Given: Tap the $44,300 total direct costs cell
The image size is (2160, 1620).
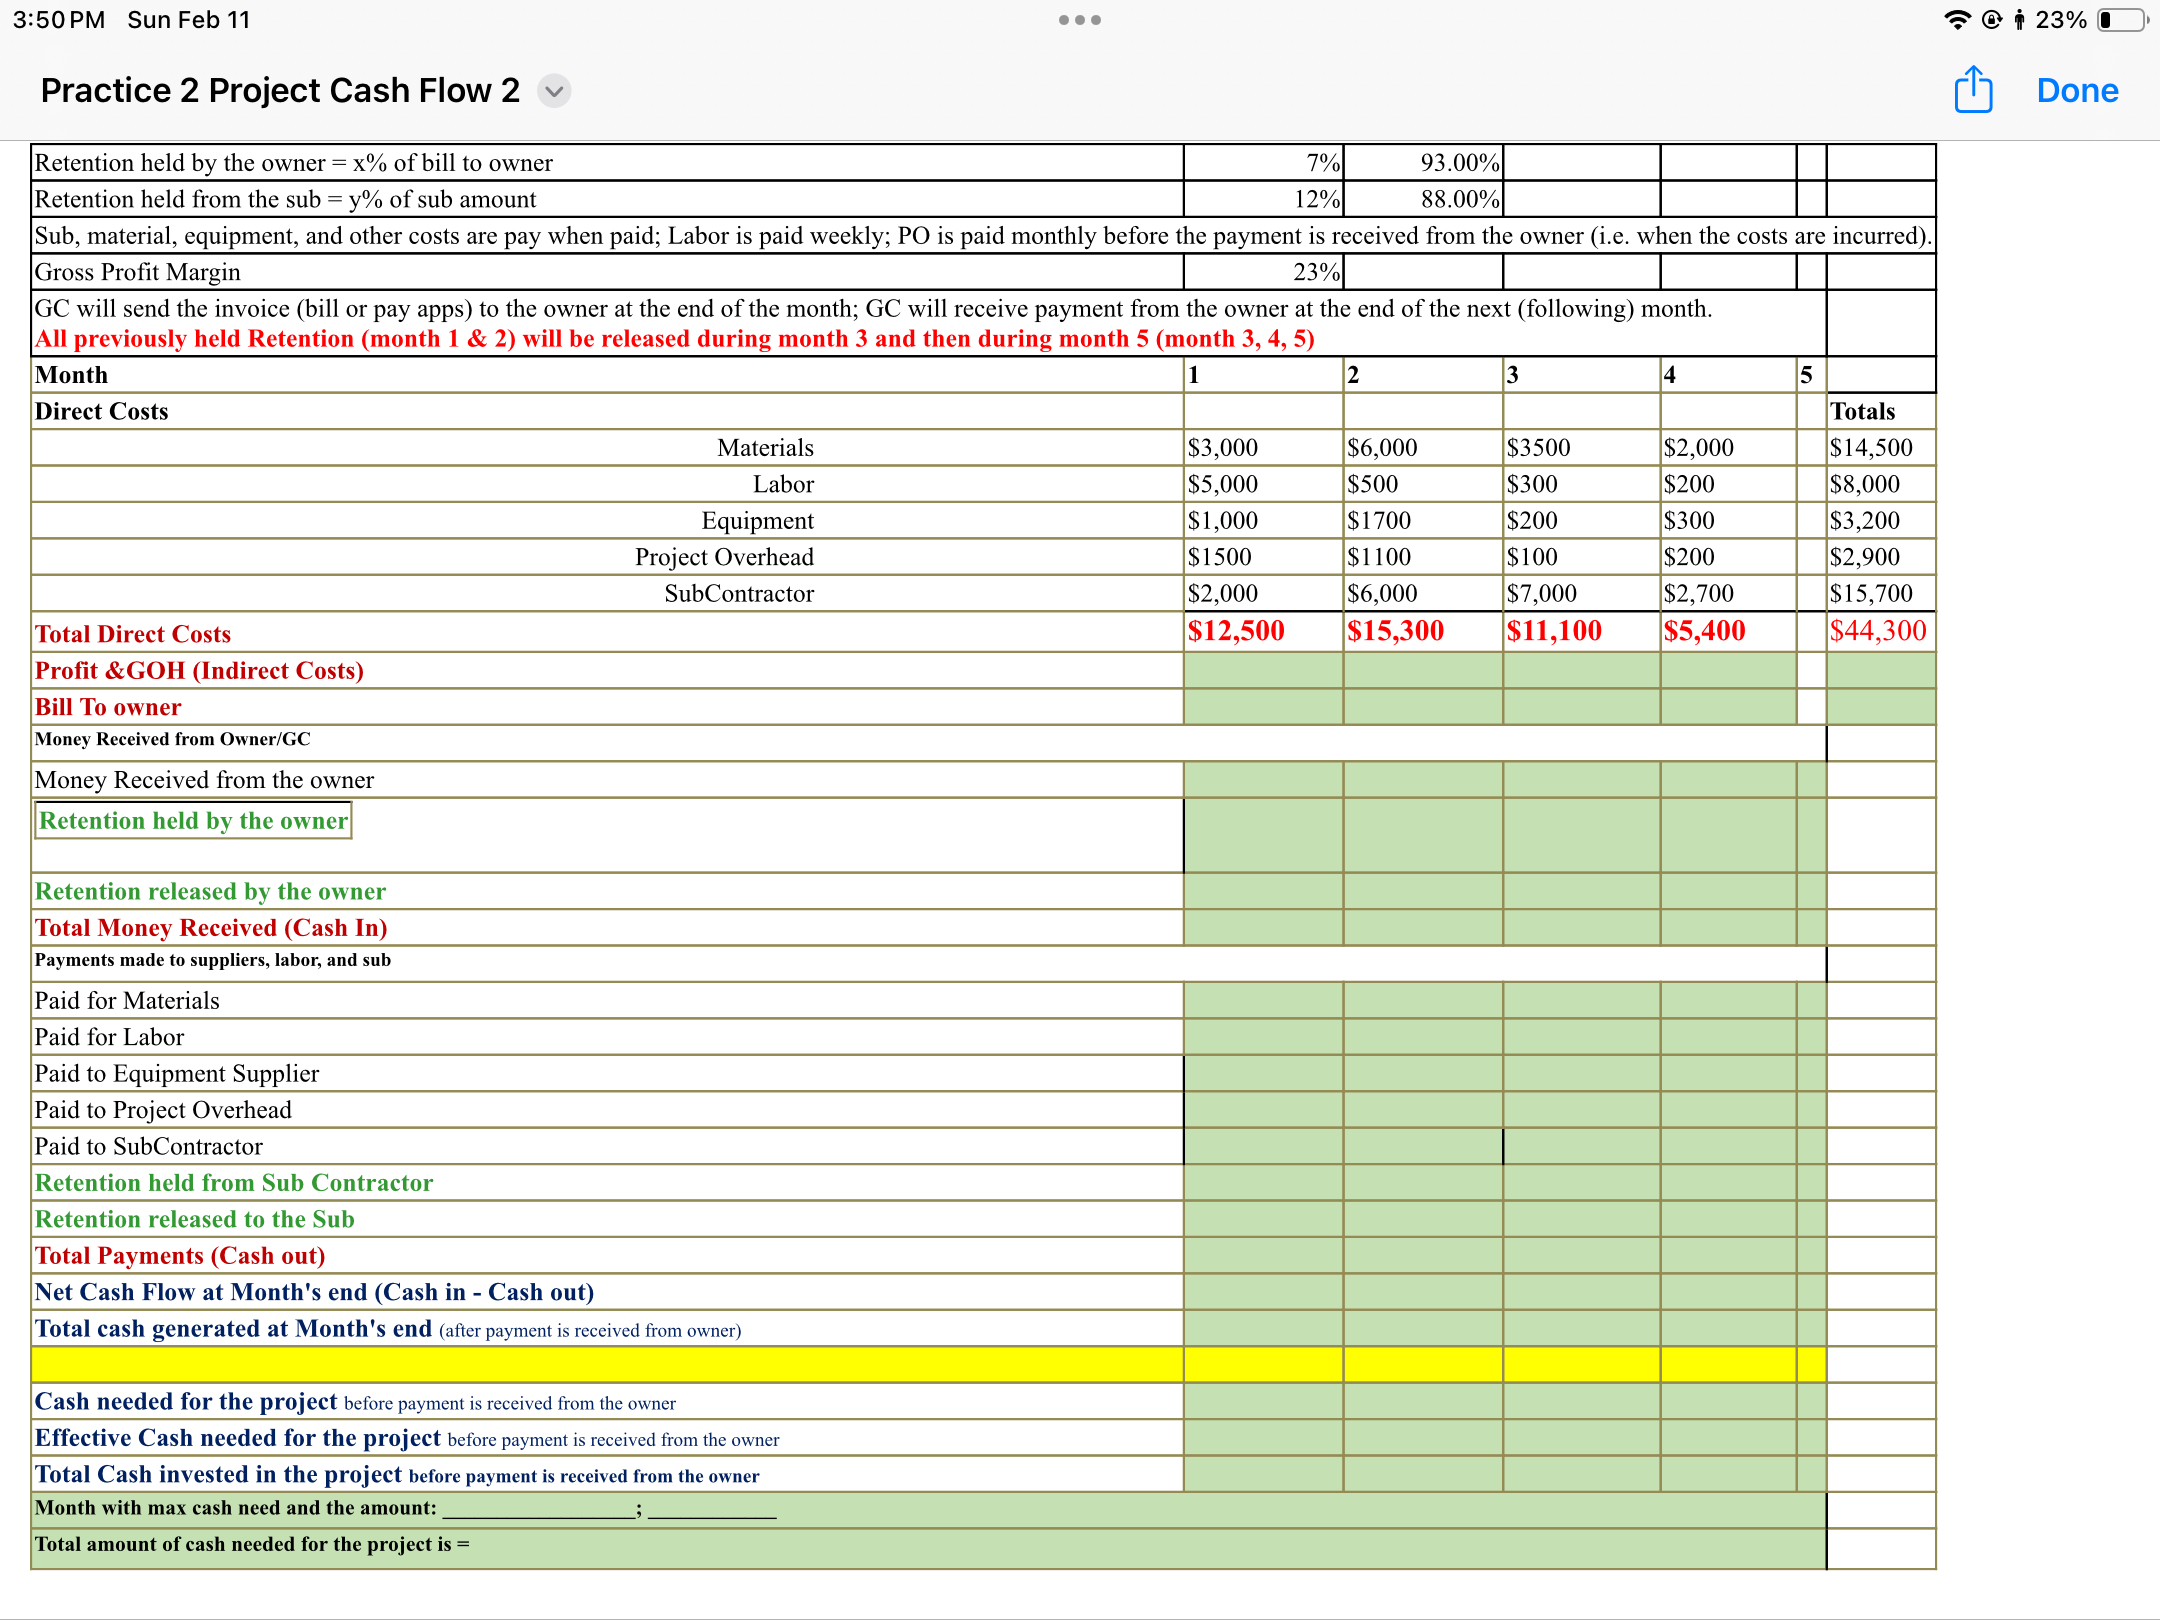Looking at the screenshot, I should tap(1878, 631).
